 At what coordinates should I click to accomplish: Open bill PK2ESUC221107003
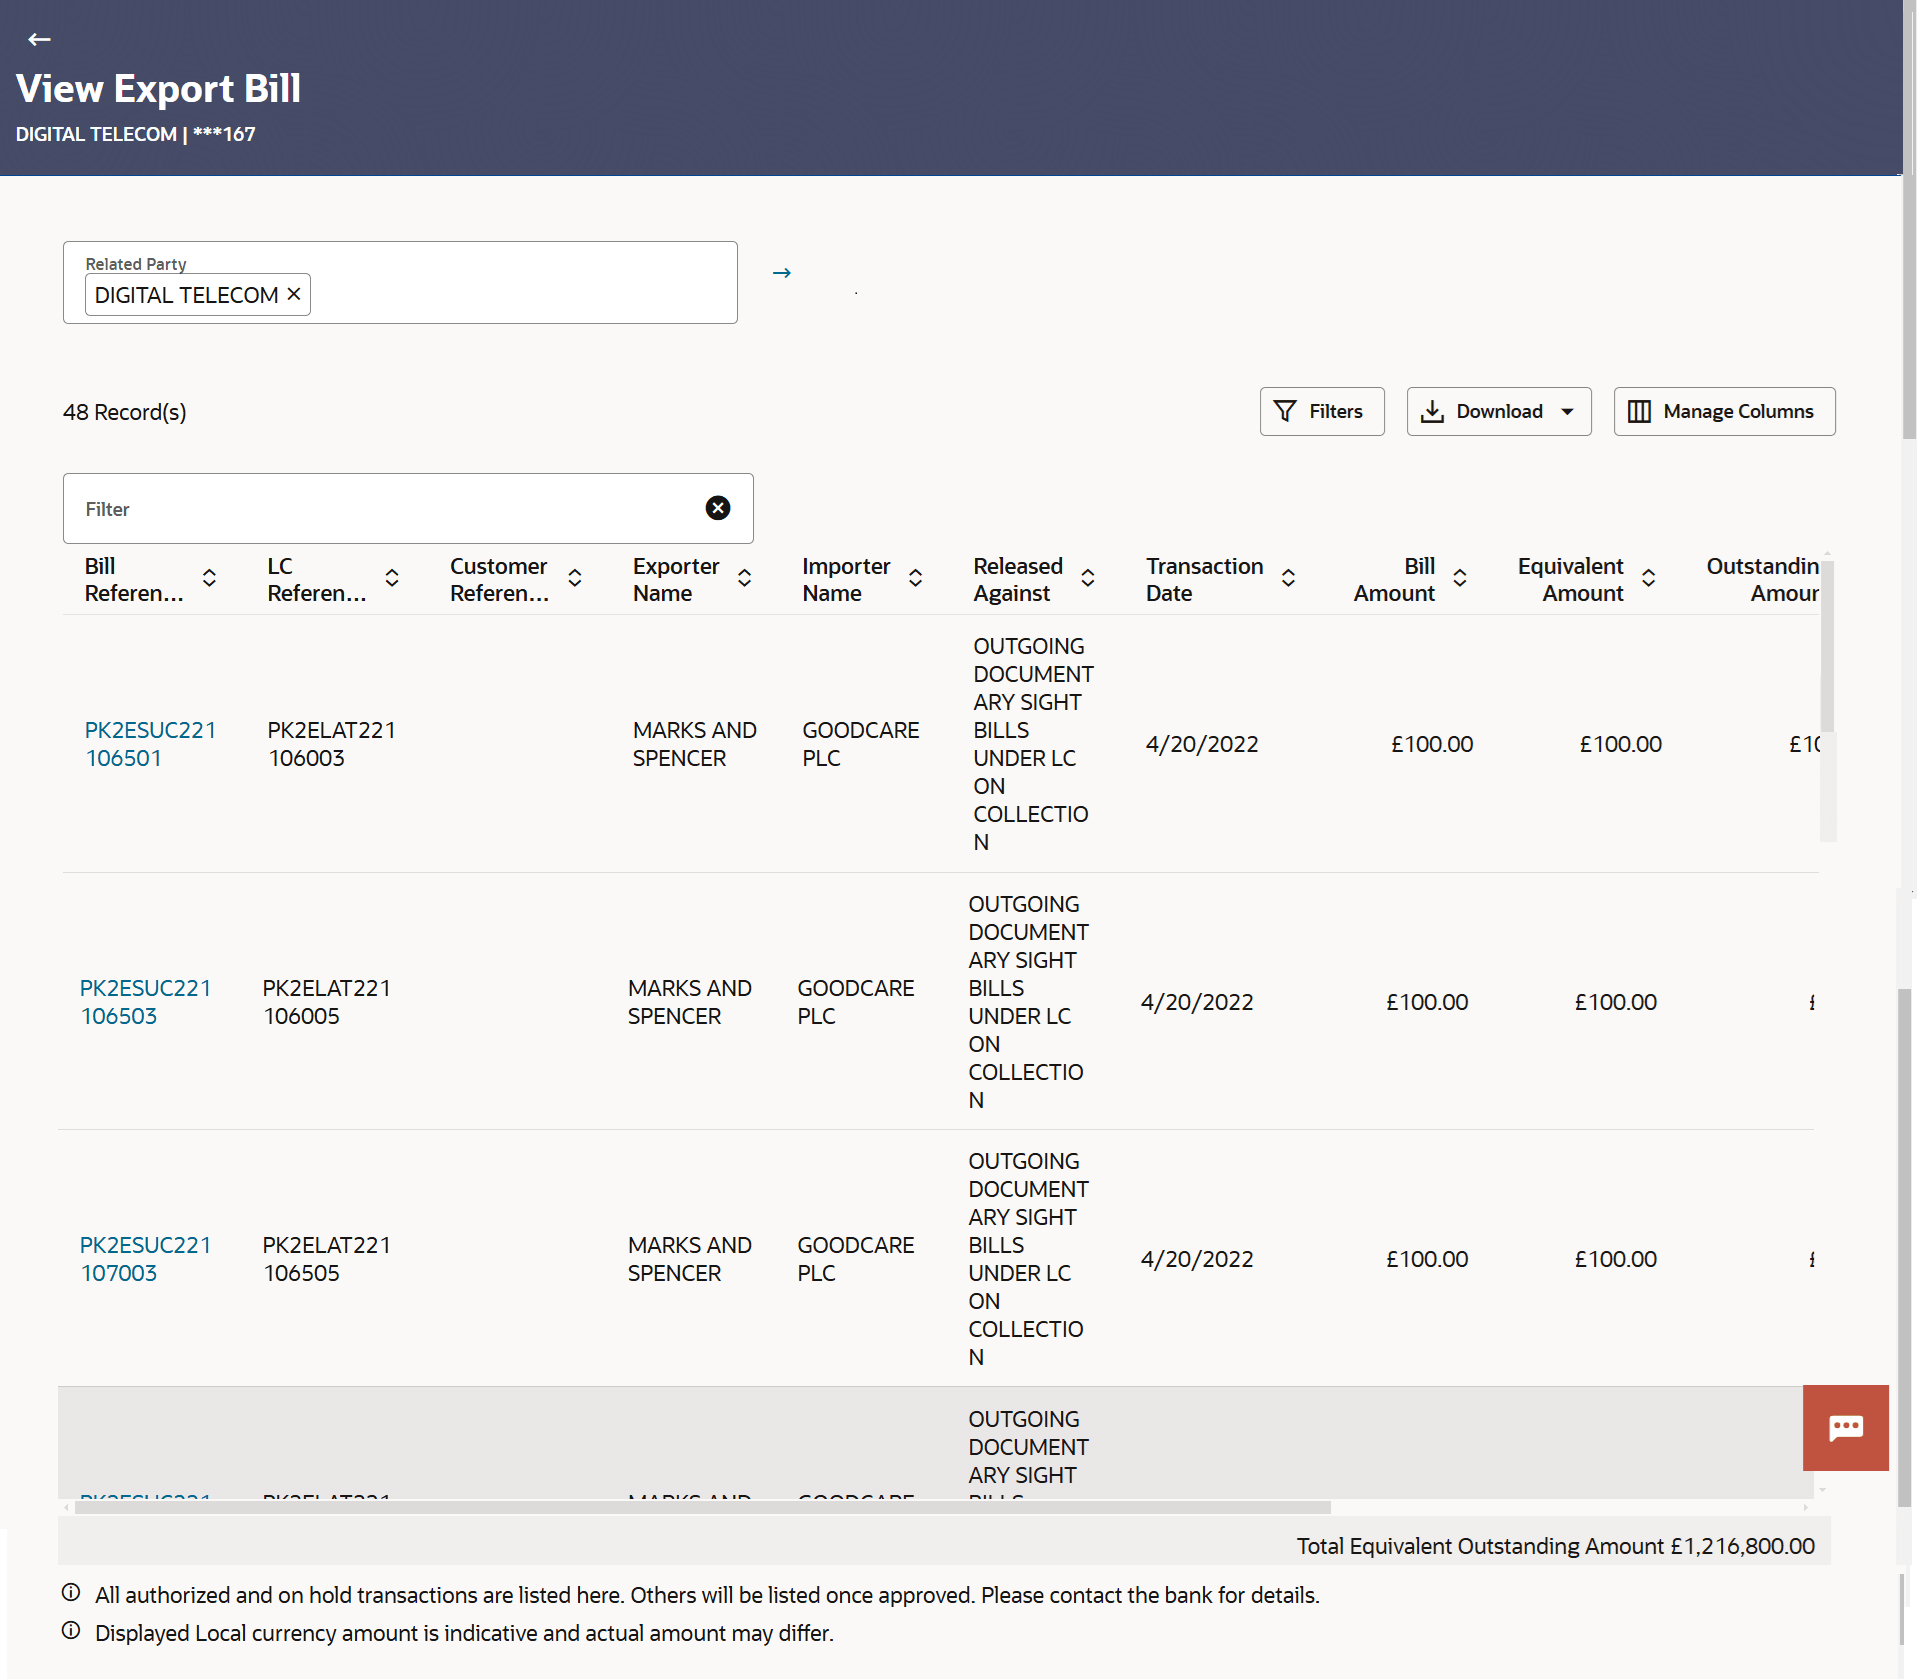[145, 1259]
